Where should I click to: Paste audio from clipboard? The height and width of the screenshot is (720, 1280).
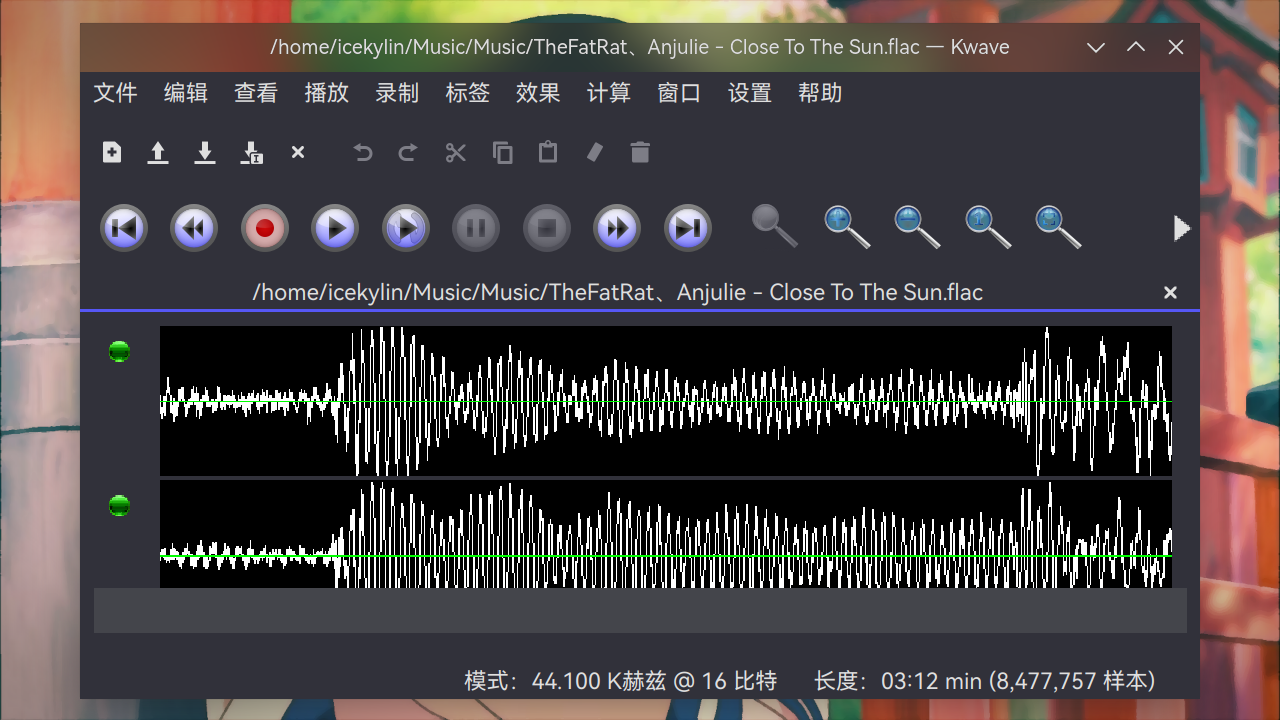point(547,152)
